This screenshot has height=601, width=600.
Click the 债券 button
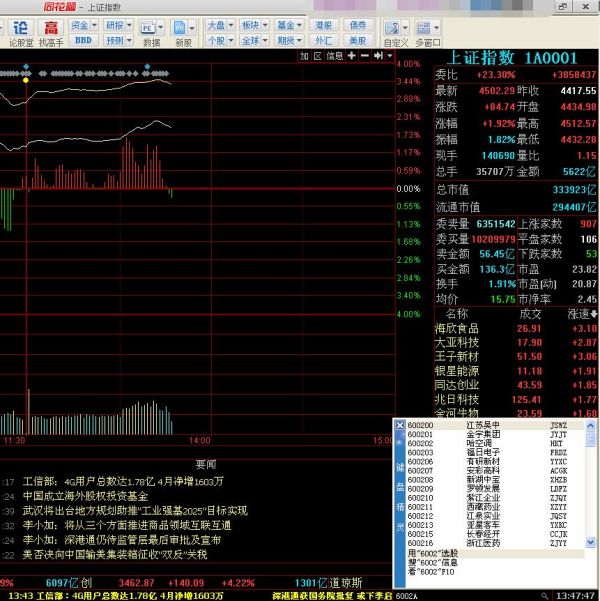point(358,25)
